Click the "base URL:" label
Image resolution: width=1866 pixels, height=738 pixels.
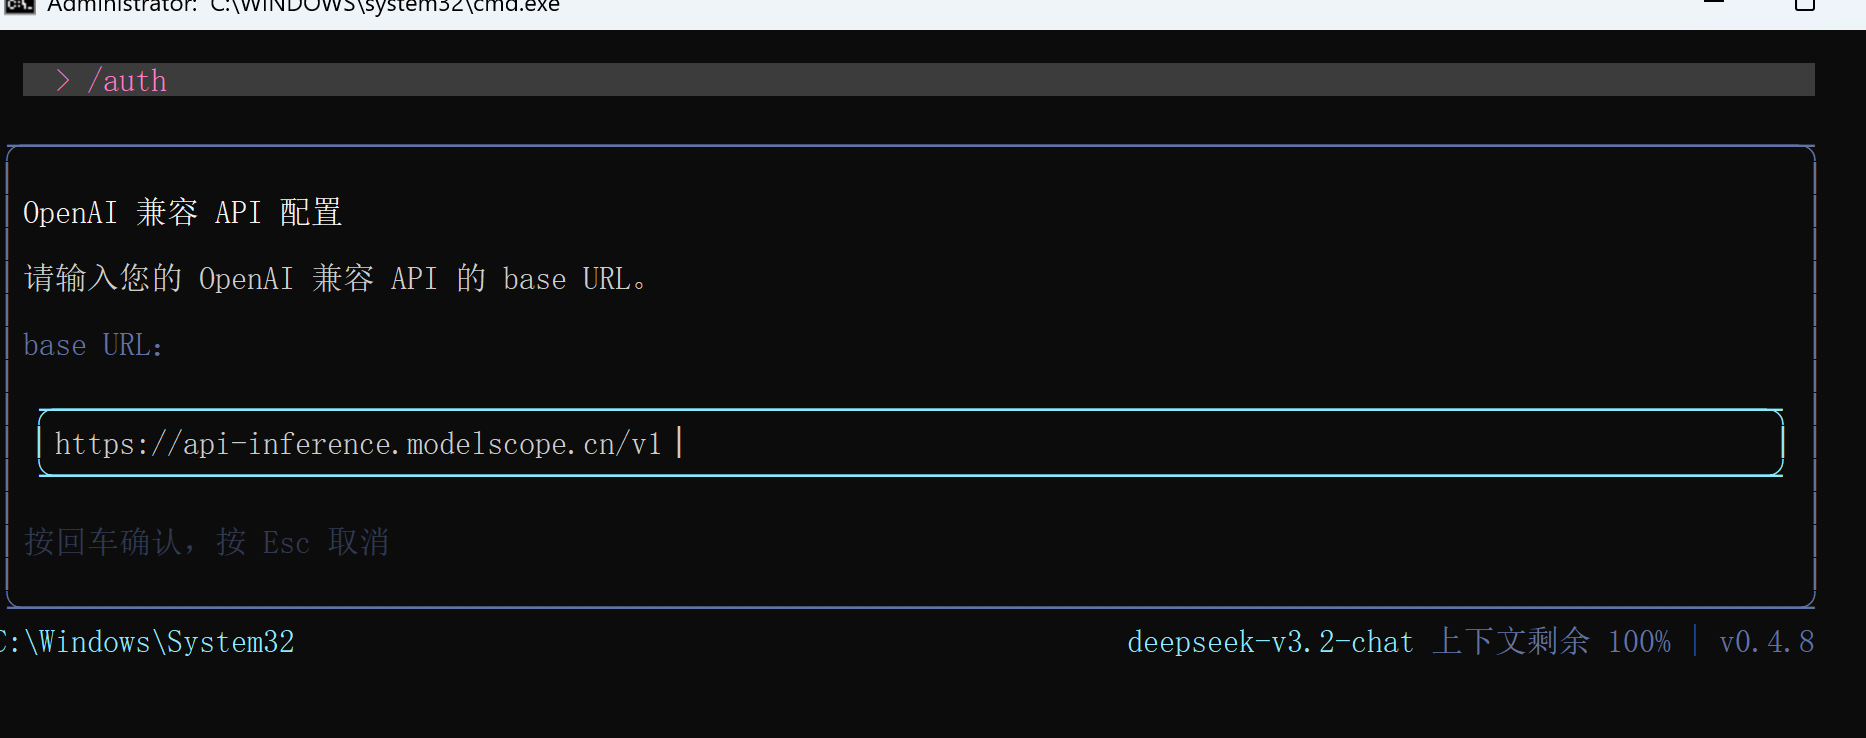(93, 345)
